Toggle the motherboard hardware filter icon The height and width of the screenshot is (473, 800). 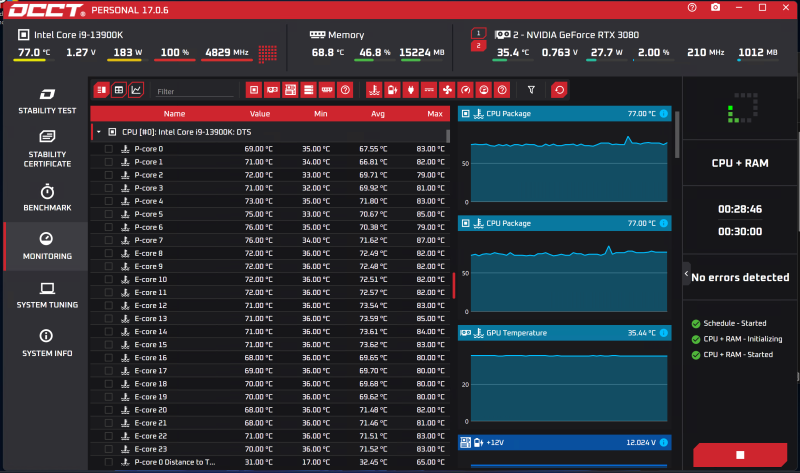pyautogui.click(x=290, y=90)
